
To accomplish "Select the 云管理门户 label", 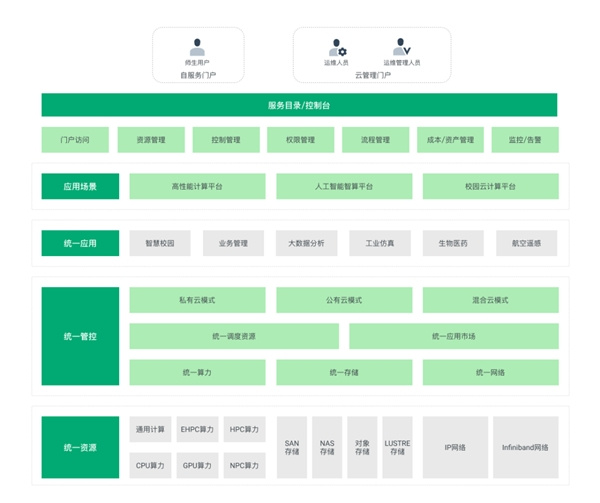I will (373, 75).
